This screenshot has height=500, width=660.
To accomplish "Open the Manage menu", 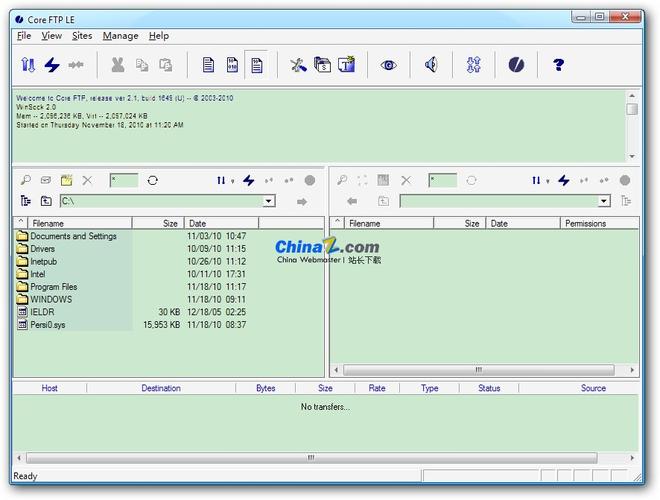I will point(120,36).
